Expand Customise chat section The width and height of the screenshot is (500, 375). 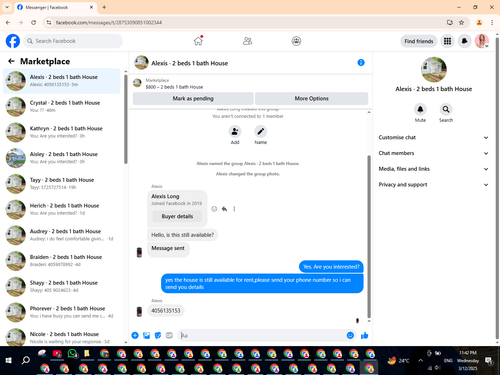[x=433, y=137]
